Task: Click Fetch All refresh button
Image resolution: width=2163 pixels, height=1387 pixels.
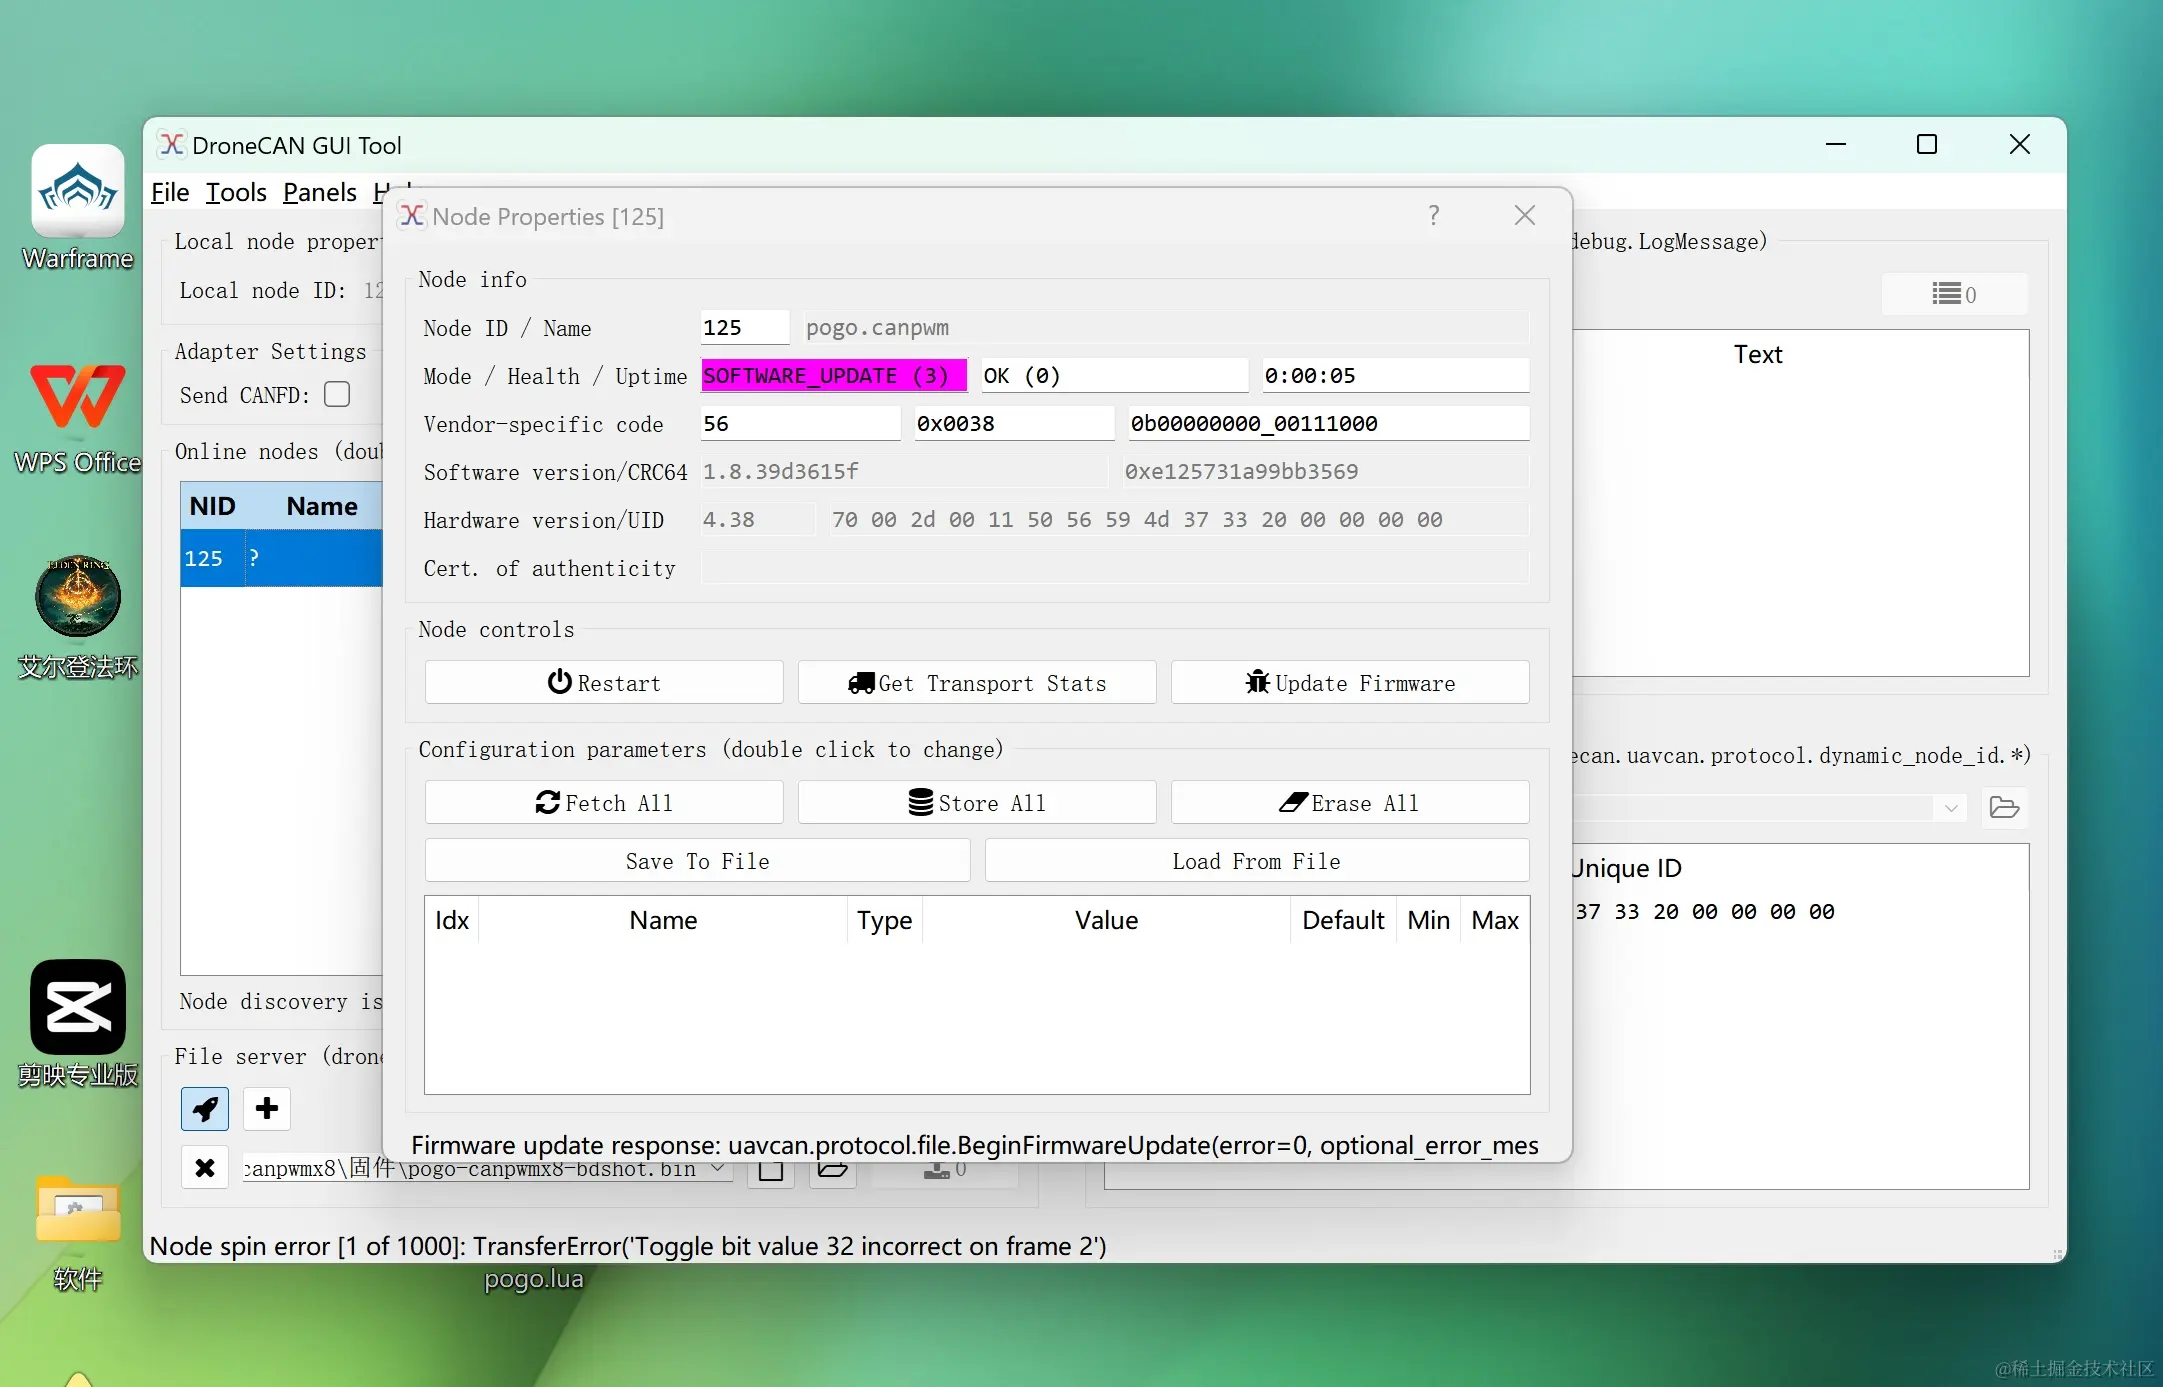Action: coord(604,803)
